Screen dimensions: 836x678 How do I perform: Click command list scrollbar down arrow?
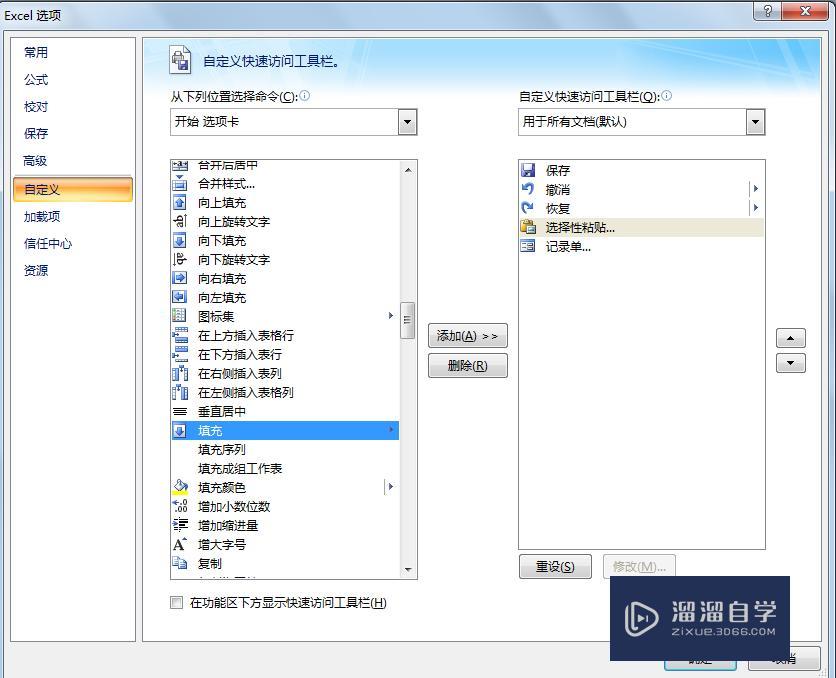pyautogui.click(x=408, y=570)
